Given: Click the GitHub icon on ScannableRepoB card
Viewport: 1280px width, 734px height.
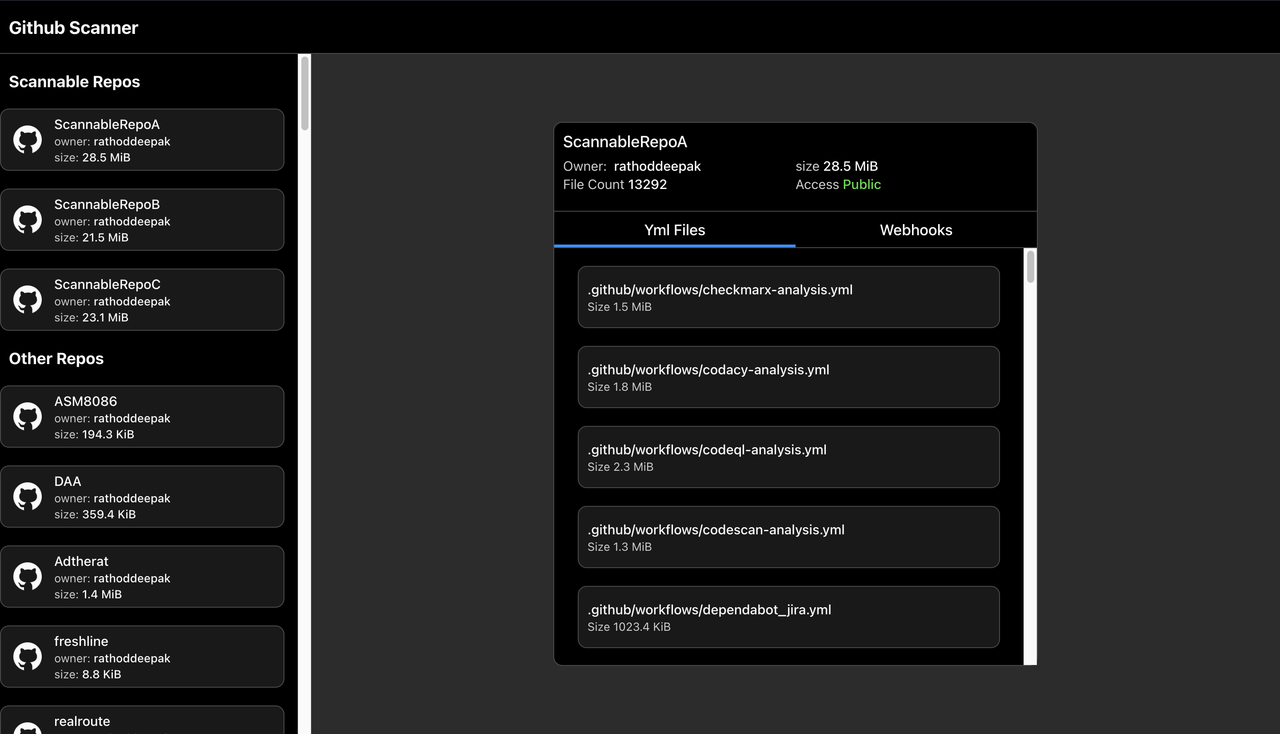Looking at the screenshot, I should (26, 219).
